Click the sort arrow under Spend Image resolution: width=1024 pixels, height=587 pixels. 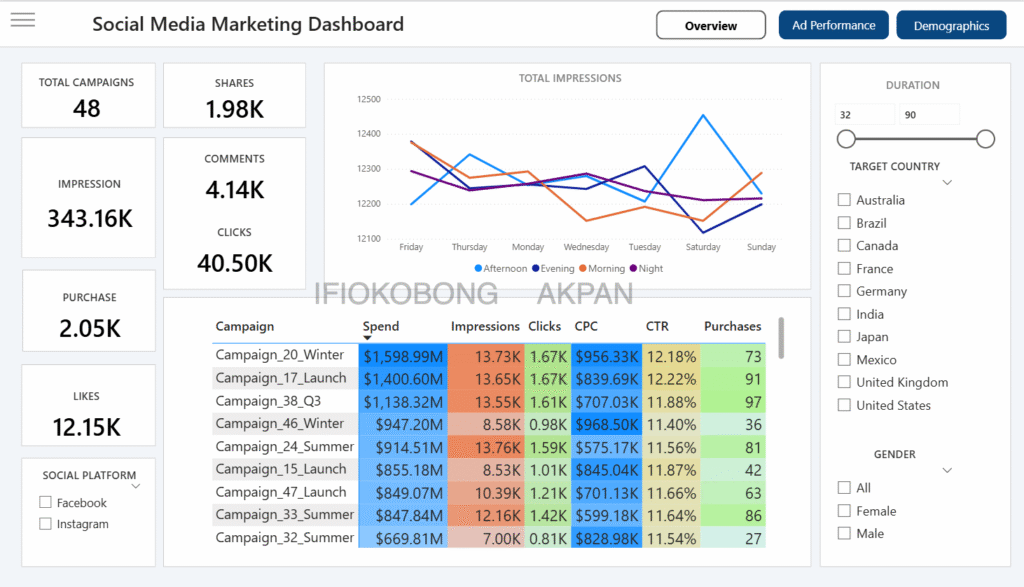coord(368,339)
